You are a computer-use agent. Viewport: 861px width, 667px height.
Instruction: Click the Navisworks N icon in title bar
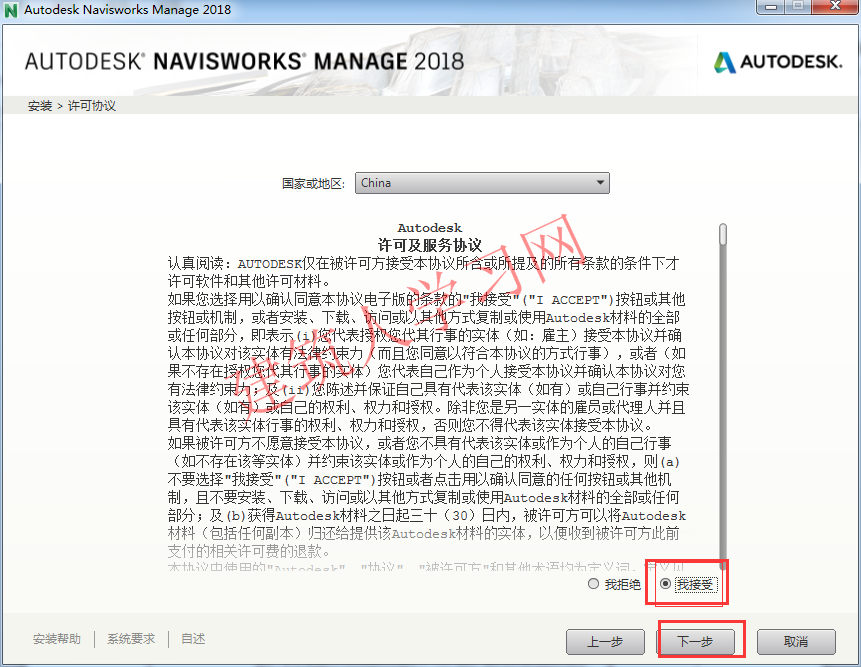point(11,10)
